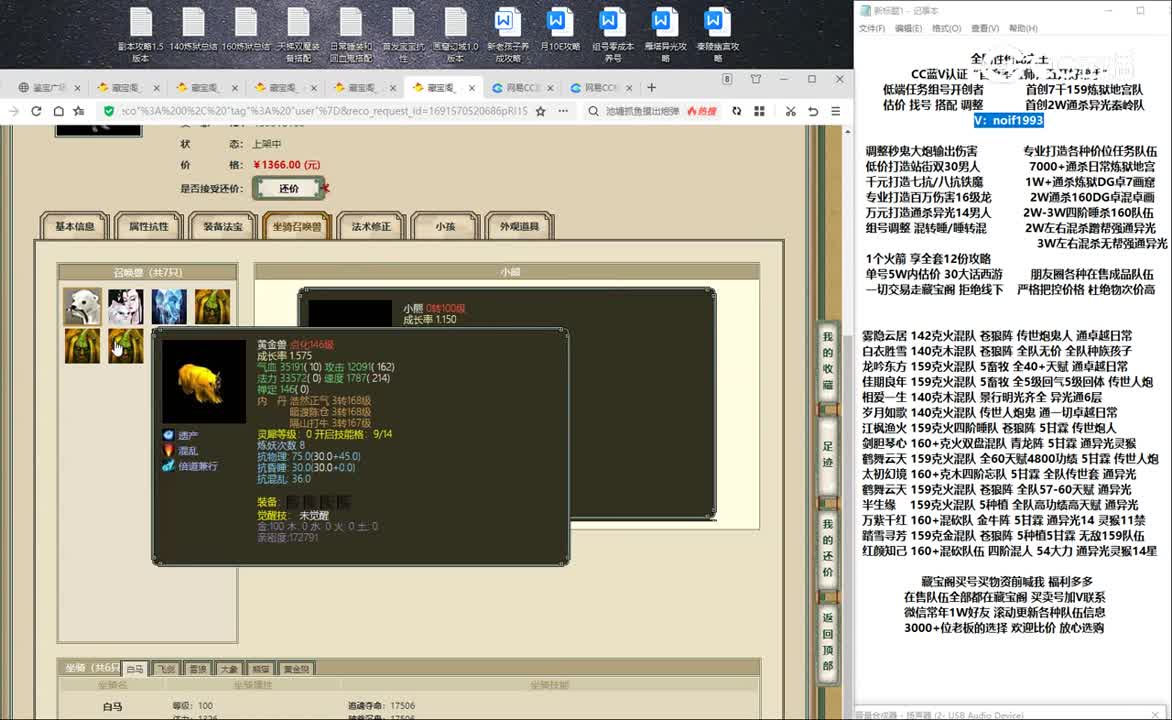Select the 大象 mount tab
The height and width of the screenshot is (720, 1172).
(229, 669)
